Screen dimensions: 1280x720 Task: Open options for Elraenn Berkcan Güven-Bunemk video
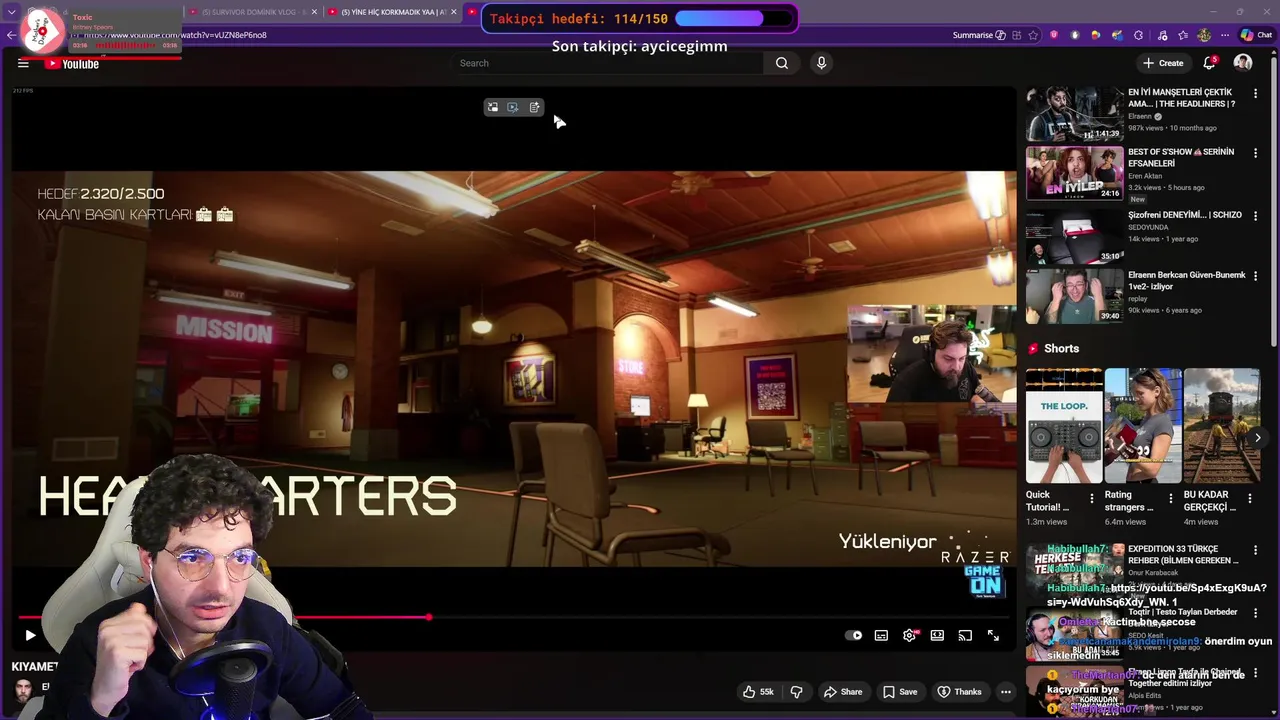point(1256,276)
